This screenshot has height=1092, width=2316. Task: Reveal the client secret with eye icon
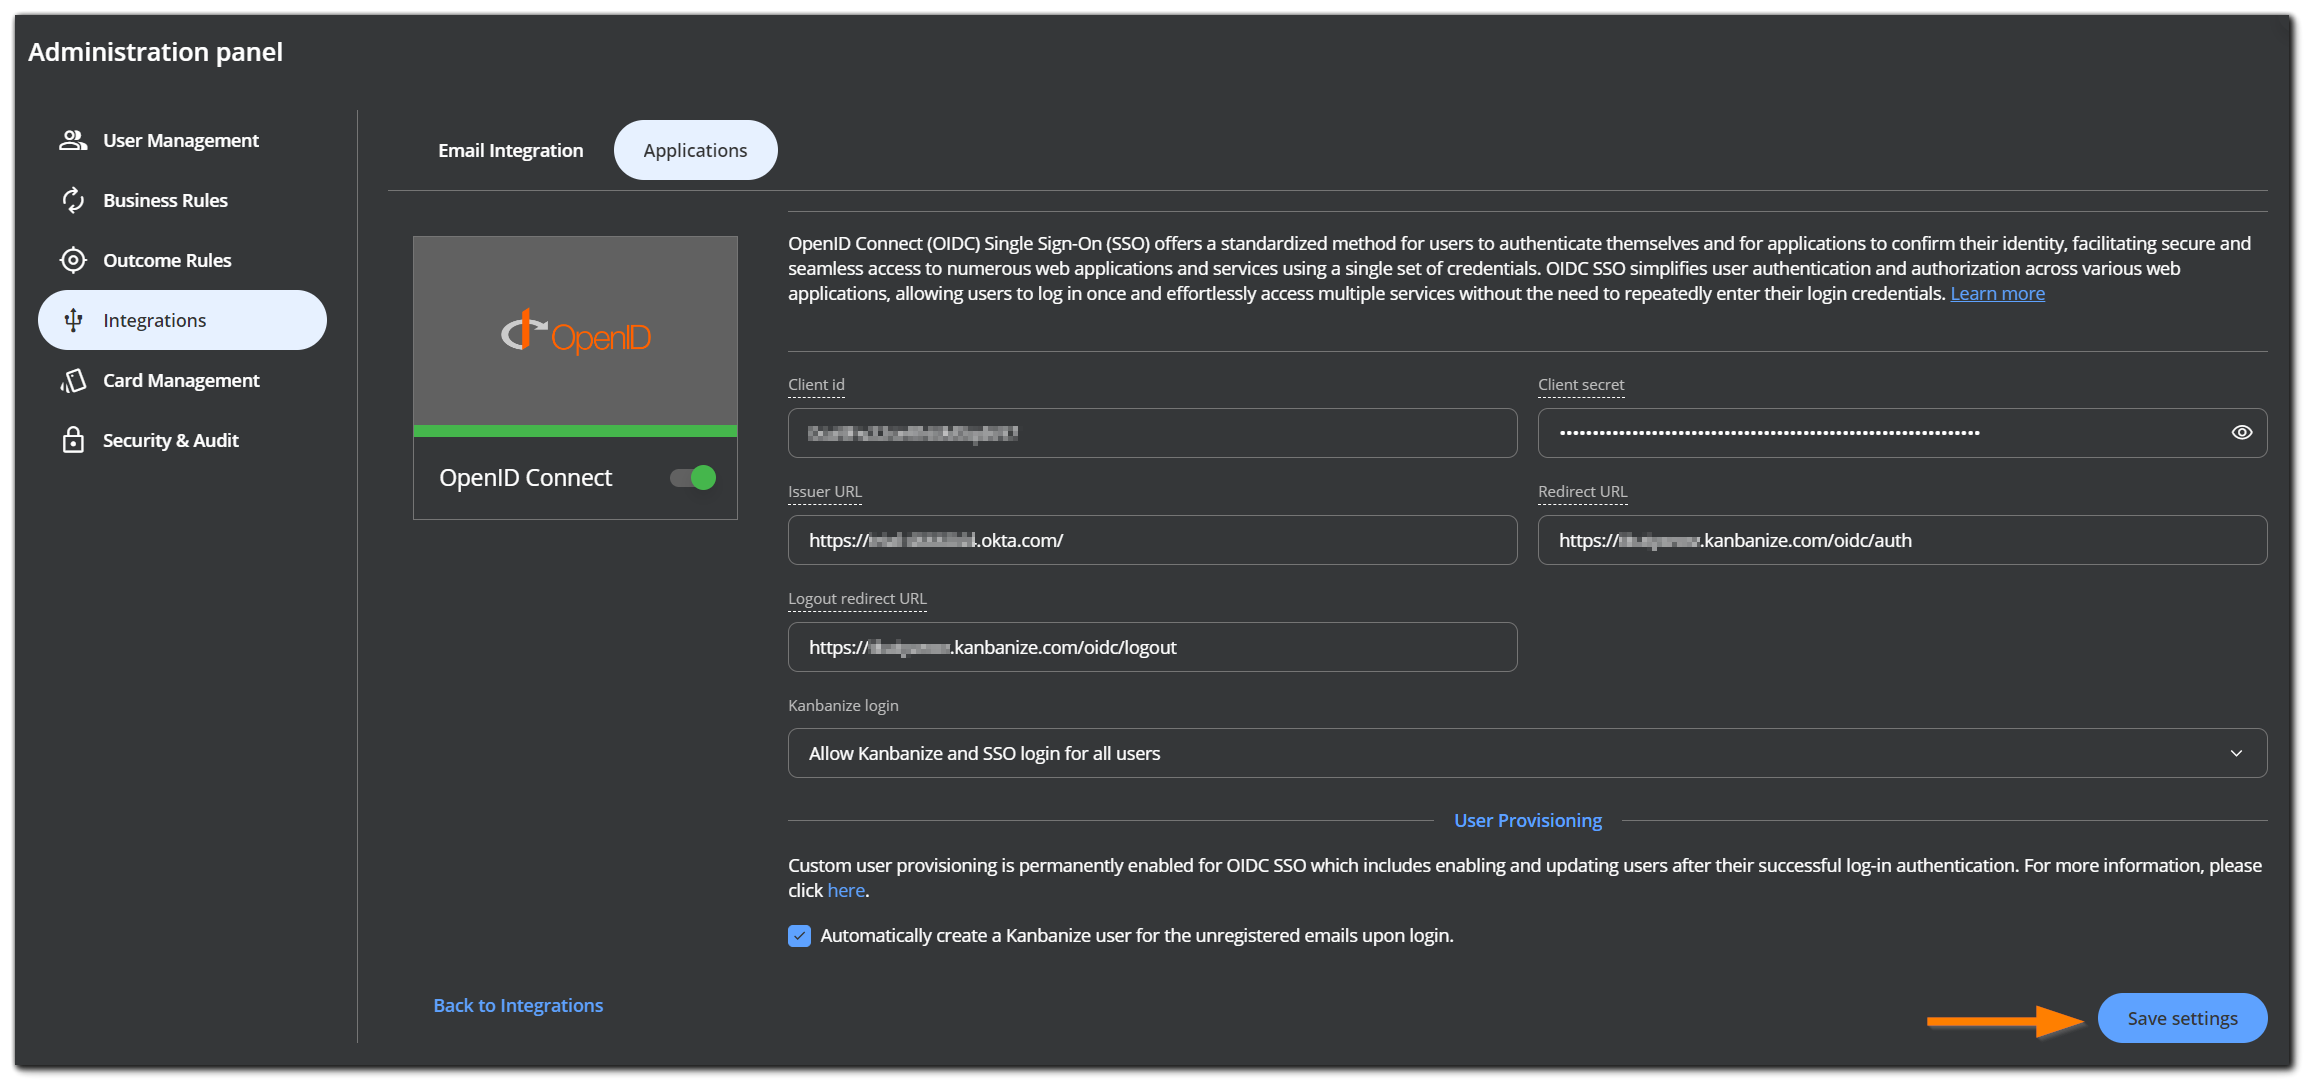2242,432
